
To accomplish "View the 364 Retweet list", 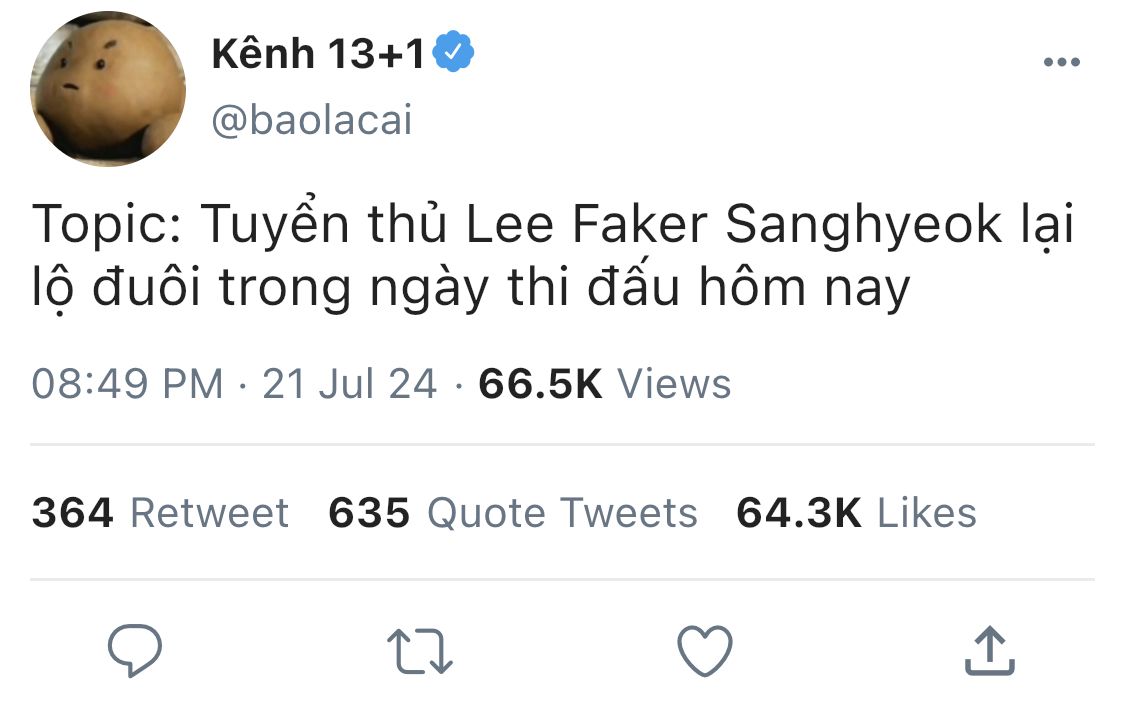I will 160,513.
